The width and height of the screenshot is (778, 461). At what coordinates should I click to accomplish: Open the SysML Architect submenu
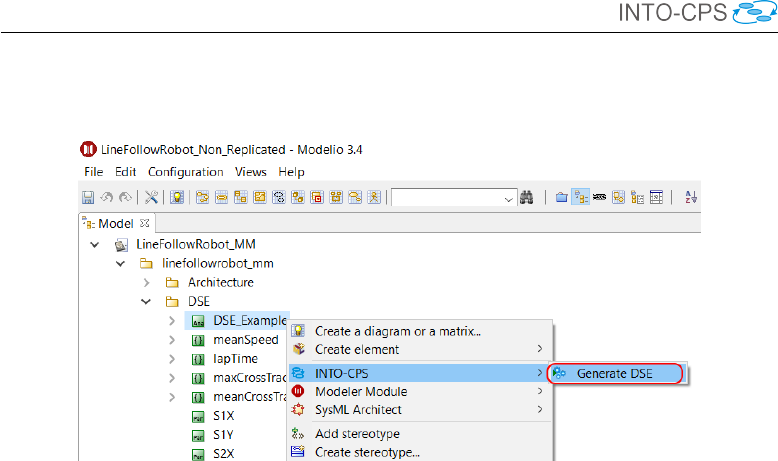point(421,410)
